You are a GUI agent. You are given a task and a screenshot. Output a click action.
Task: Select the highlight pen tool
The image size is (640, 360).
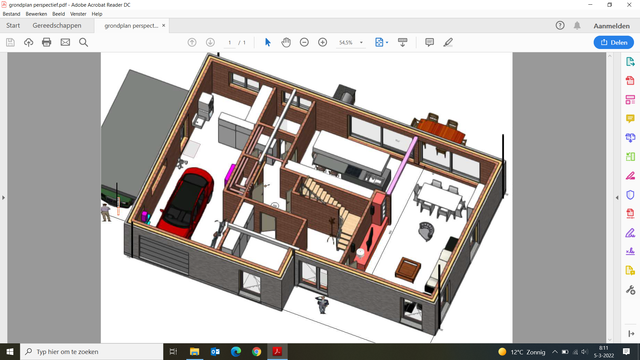pyautogui.click(x=448, y=42)
